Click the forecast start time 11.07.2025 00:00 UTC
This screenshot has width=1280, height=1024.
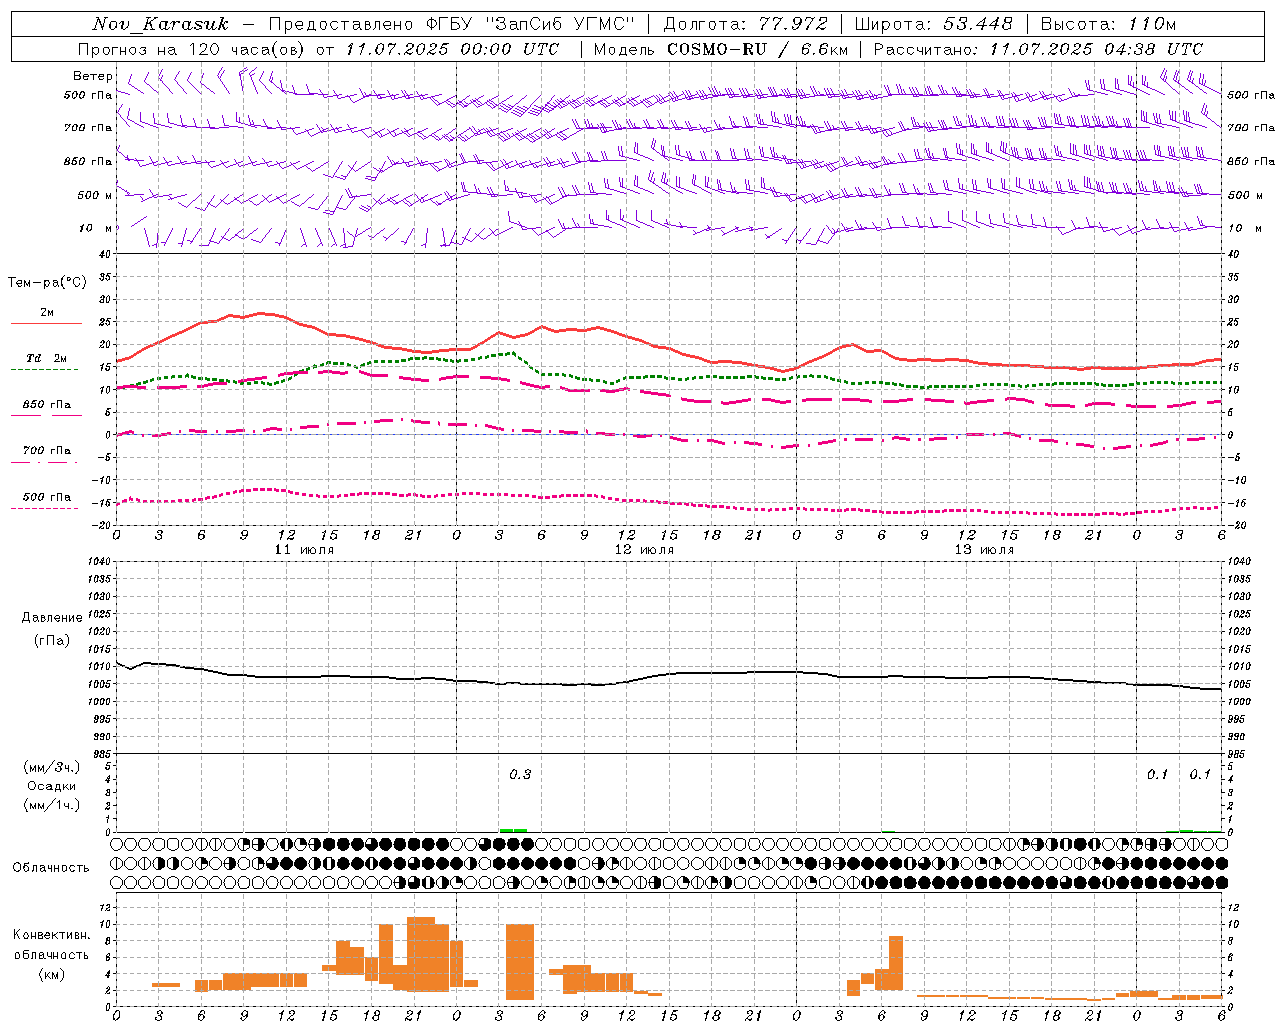tap(452, 49)
